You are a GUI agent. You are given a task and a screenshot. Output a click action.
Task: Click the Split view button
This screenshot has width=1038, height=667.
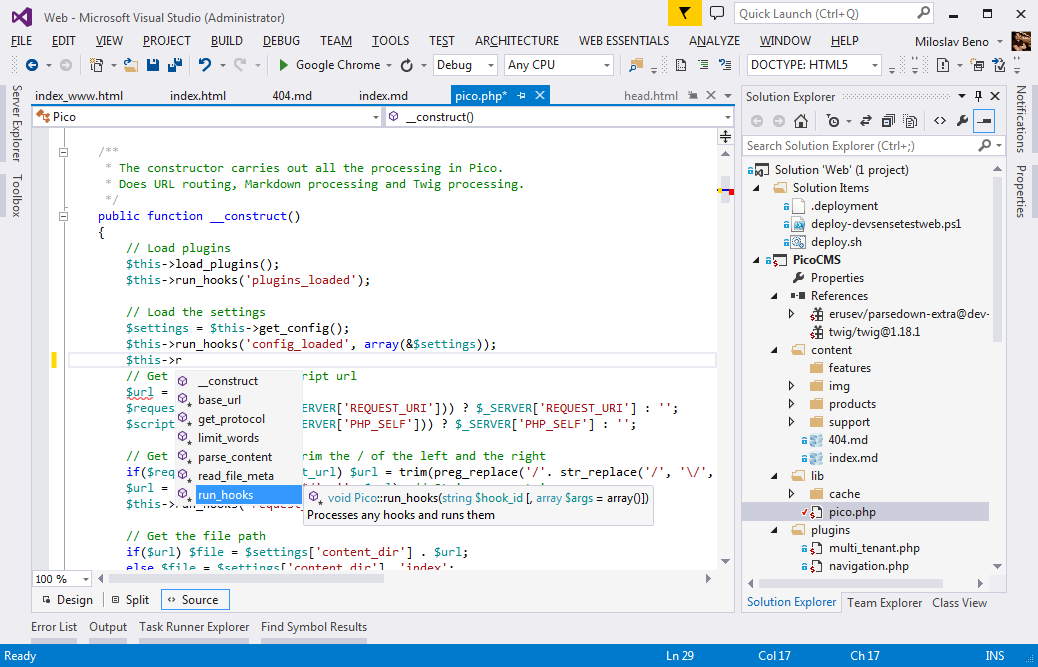(x=130, y=599)
